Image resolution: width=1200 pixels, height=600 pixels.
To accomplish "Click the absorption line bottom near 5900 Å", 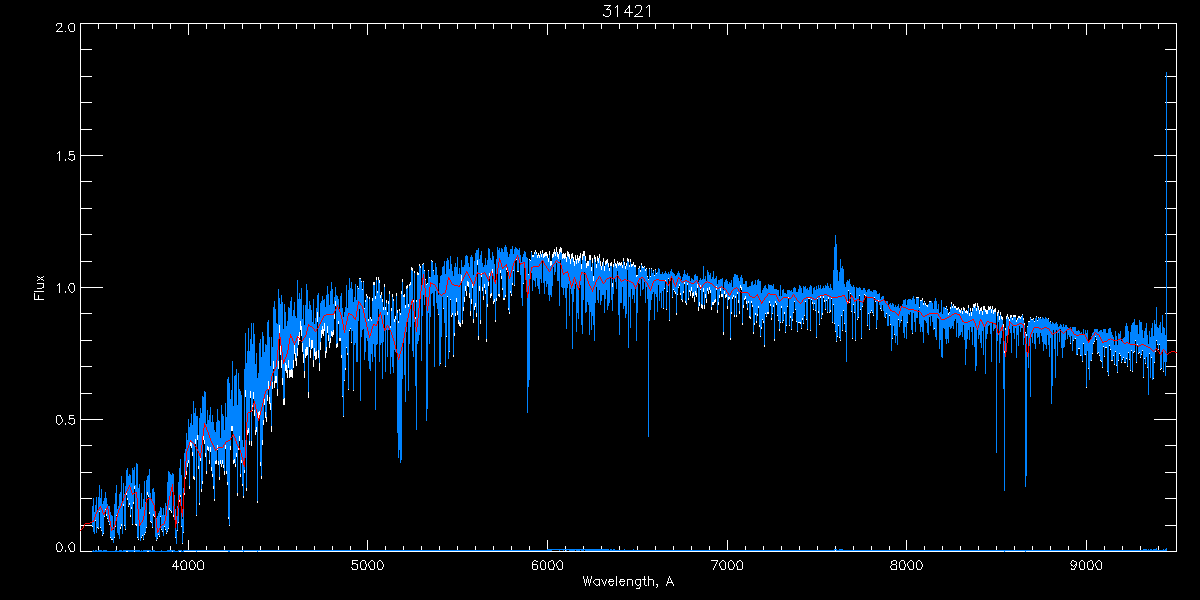I will click(528, 410).
